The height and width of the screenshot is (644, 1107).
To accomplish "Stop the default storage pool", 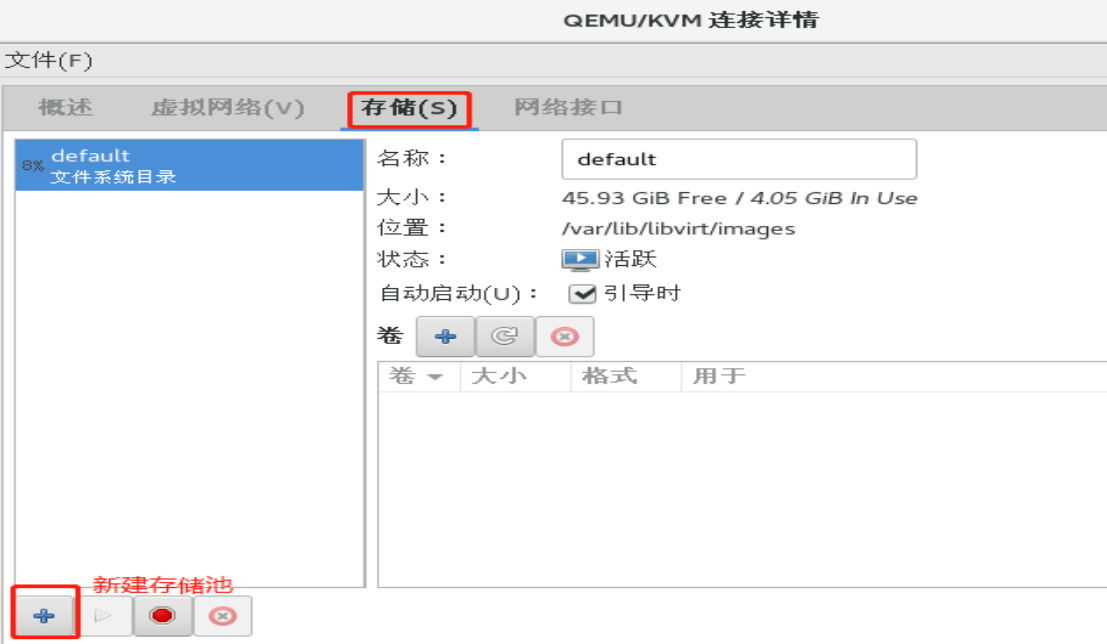I will pos(162,616).
